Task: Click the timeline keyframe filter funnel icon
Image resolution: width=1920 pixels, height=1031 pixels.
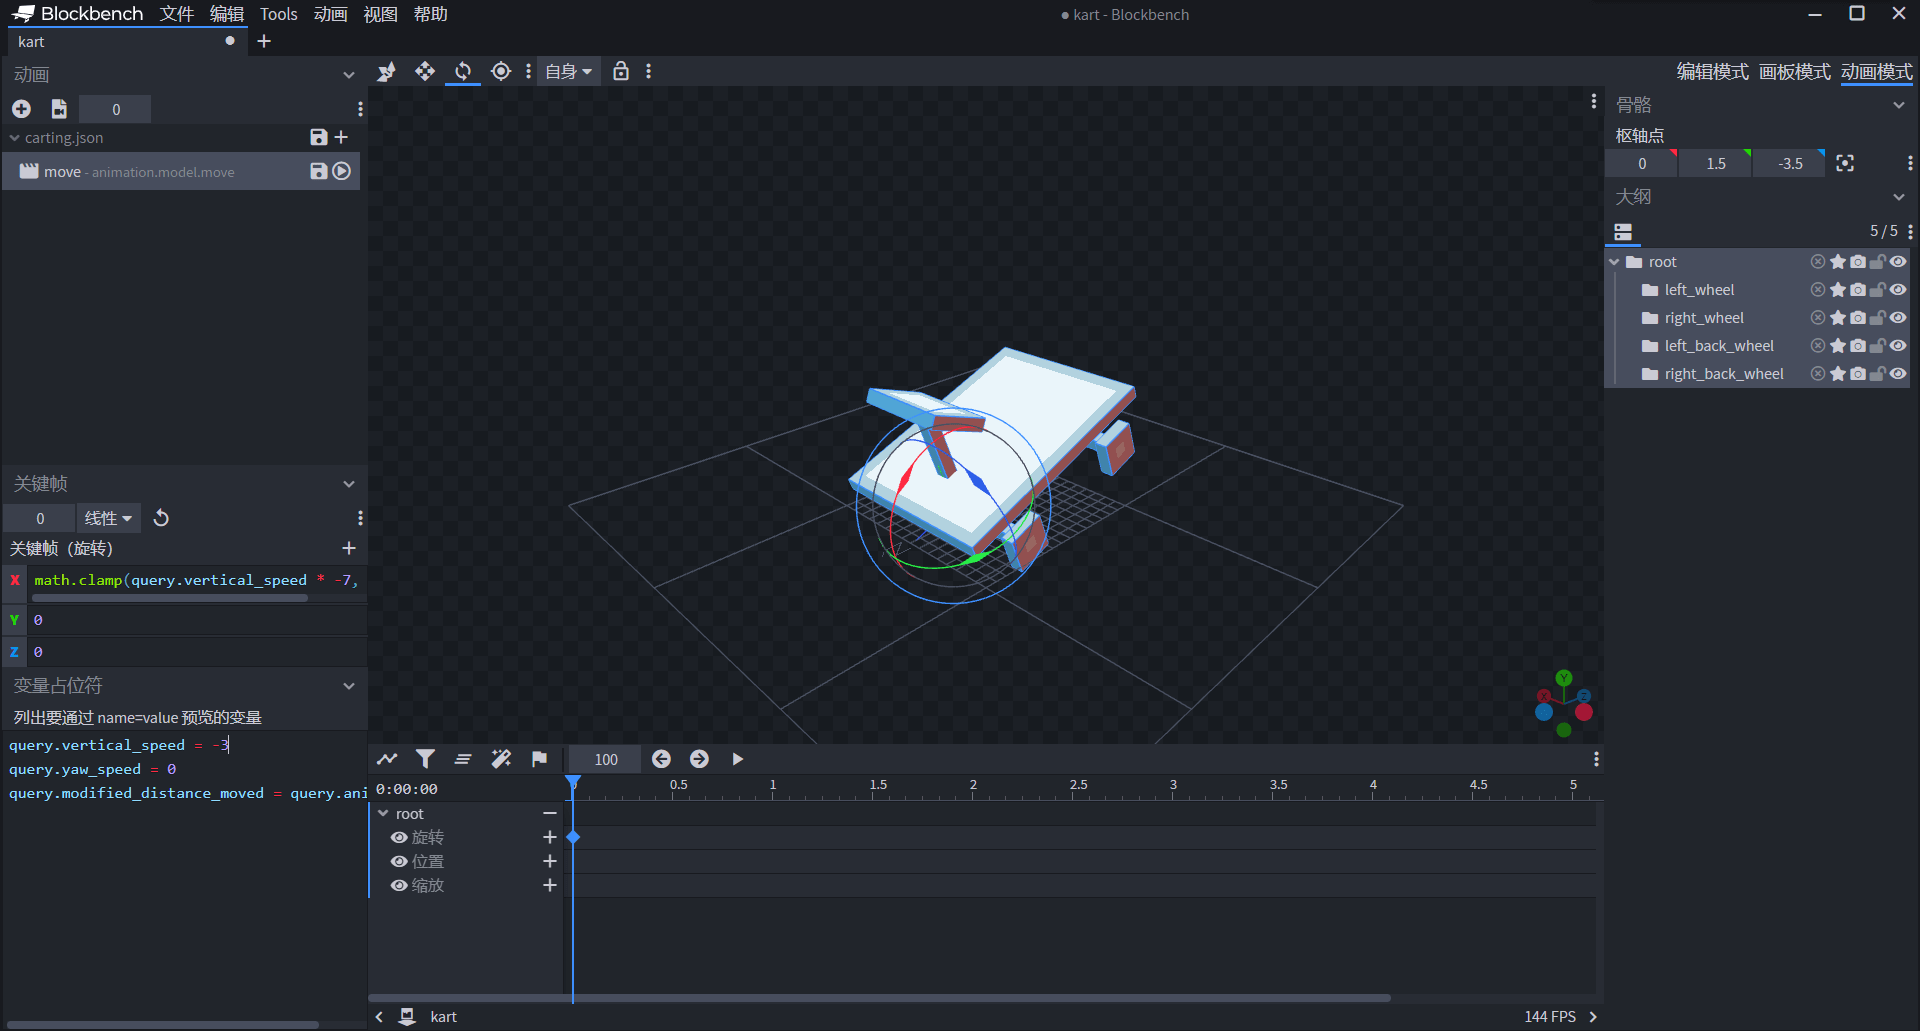Action: (425, 759)
